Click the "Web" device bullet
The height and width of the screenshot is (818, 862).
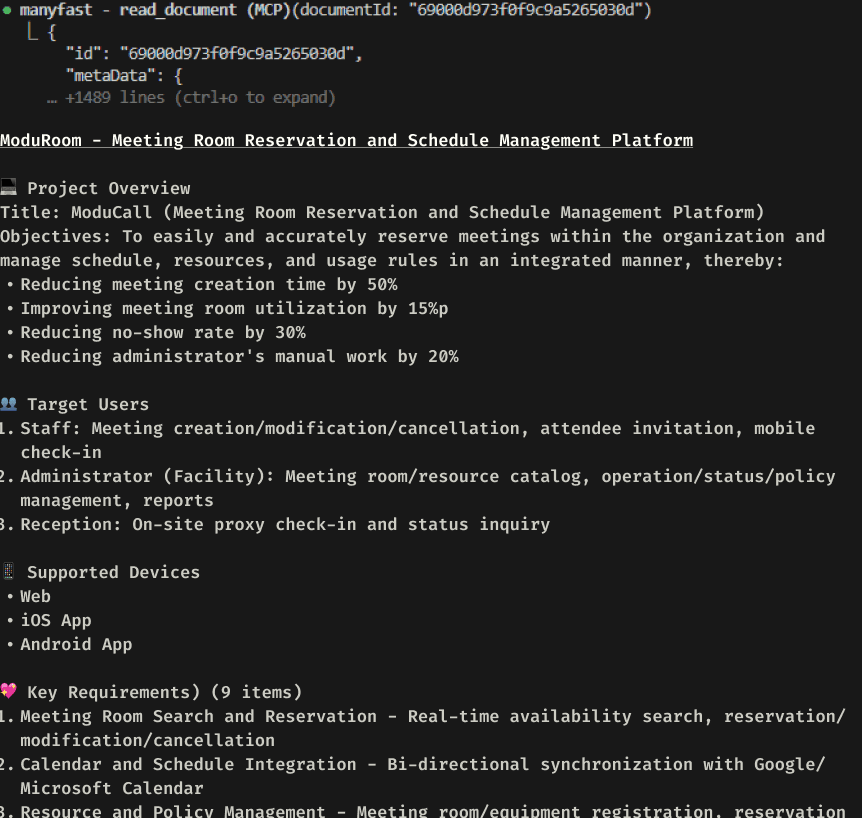[35, 596]
